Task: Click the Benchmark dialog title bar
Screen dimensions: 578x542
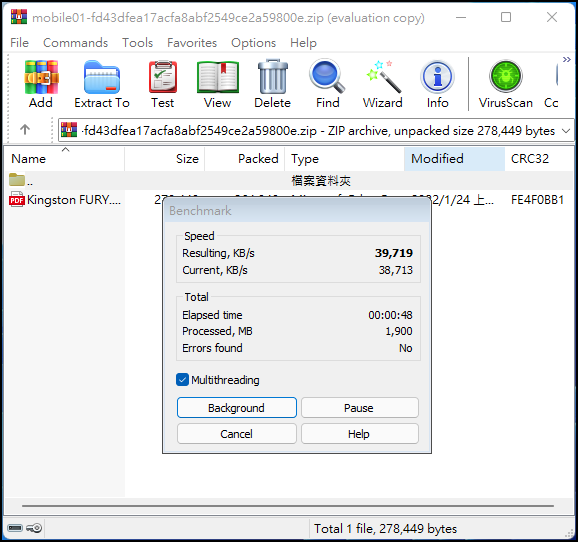Action: pyautogui.click(x=297, y=211)
